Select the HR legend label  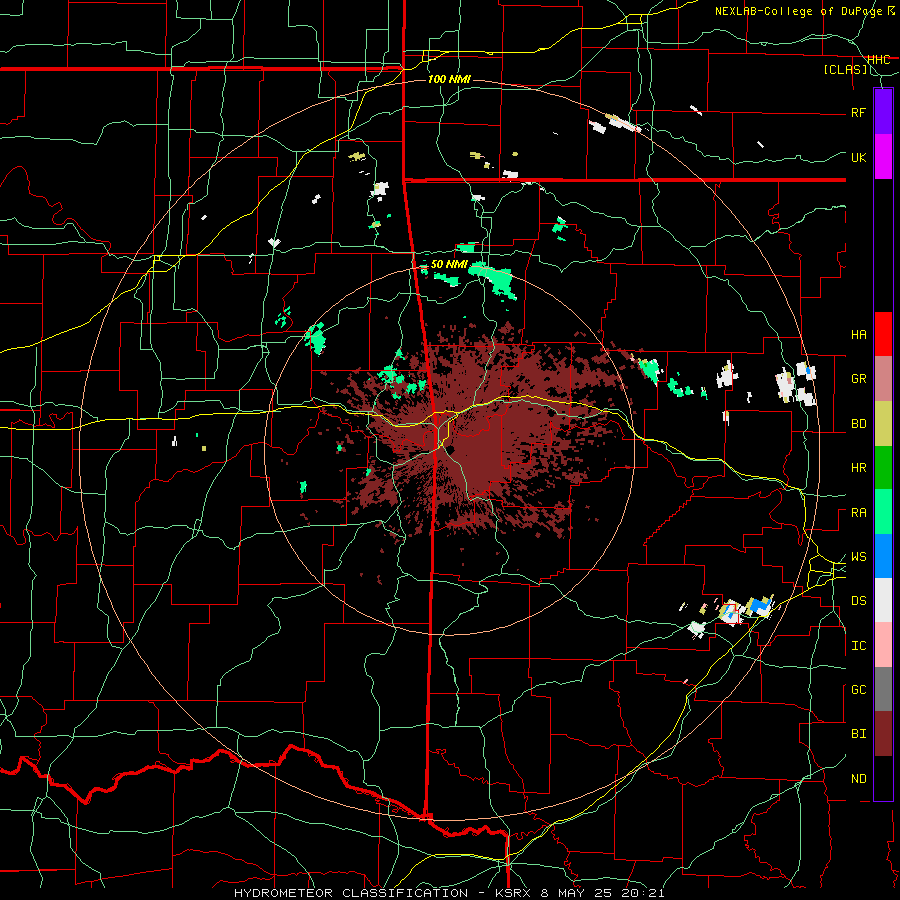coord(858,468)
